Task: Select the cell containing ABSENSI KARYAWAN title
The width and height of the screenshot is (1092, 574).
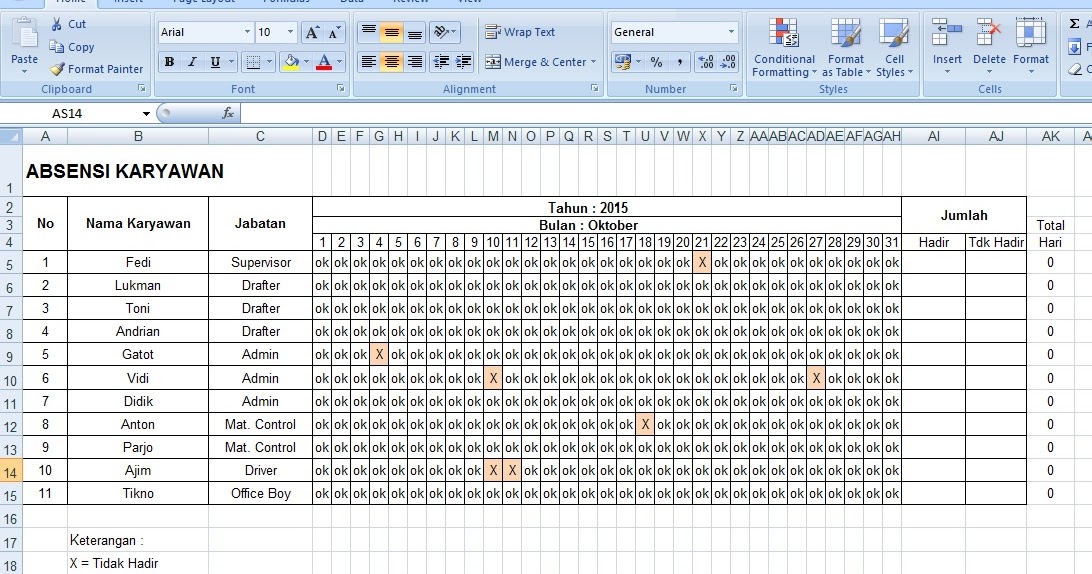Action: click(x=124, y=172)
